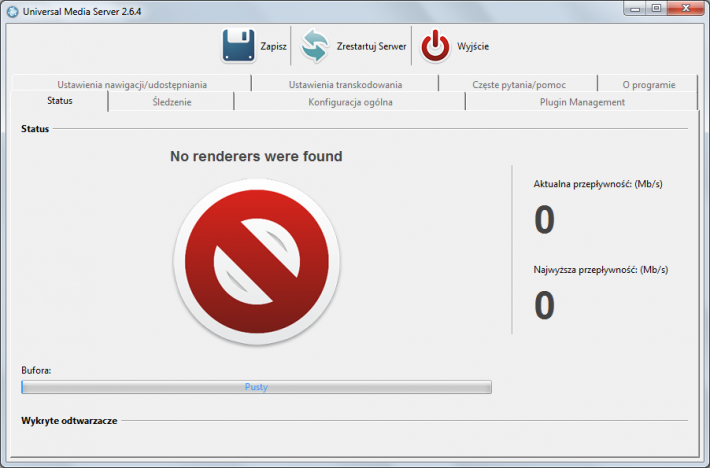
Task: Open the Częste pytania/pomoc tab
Action: coord(518,84)
